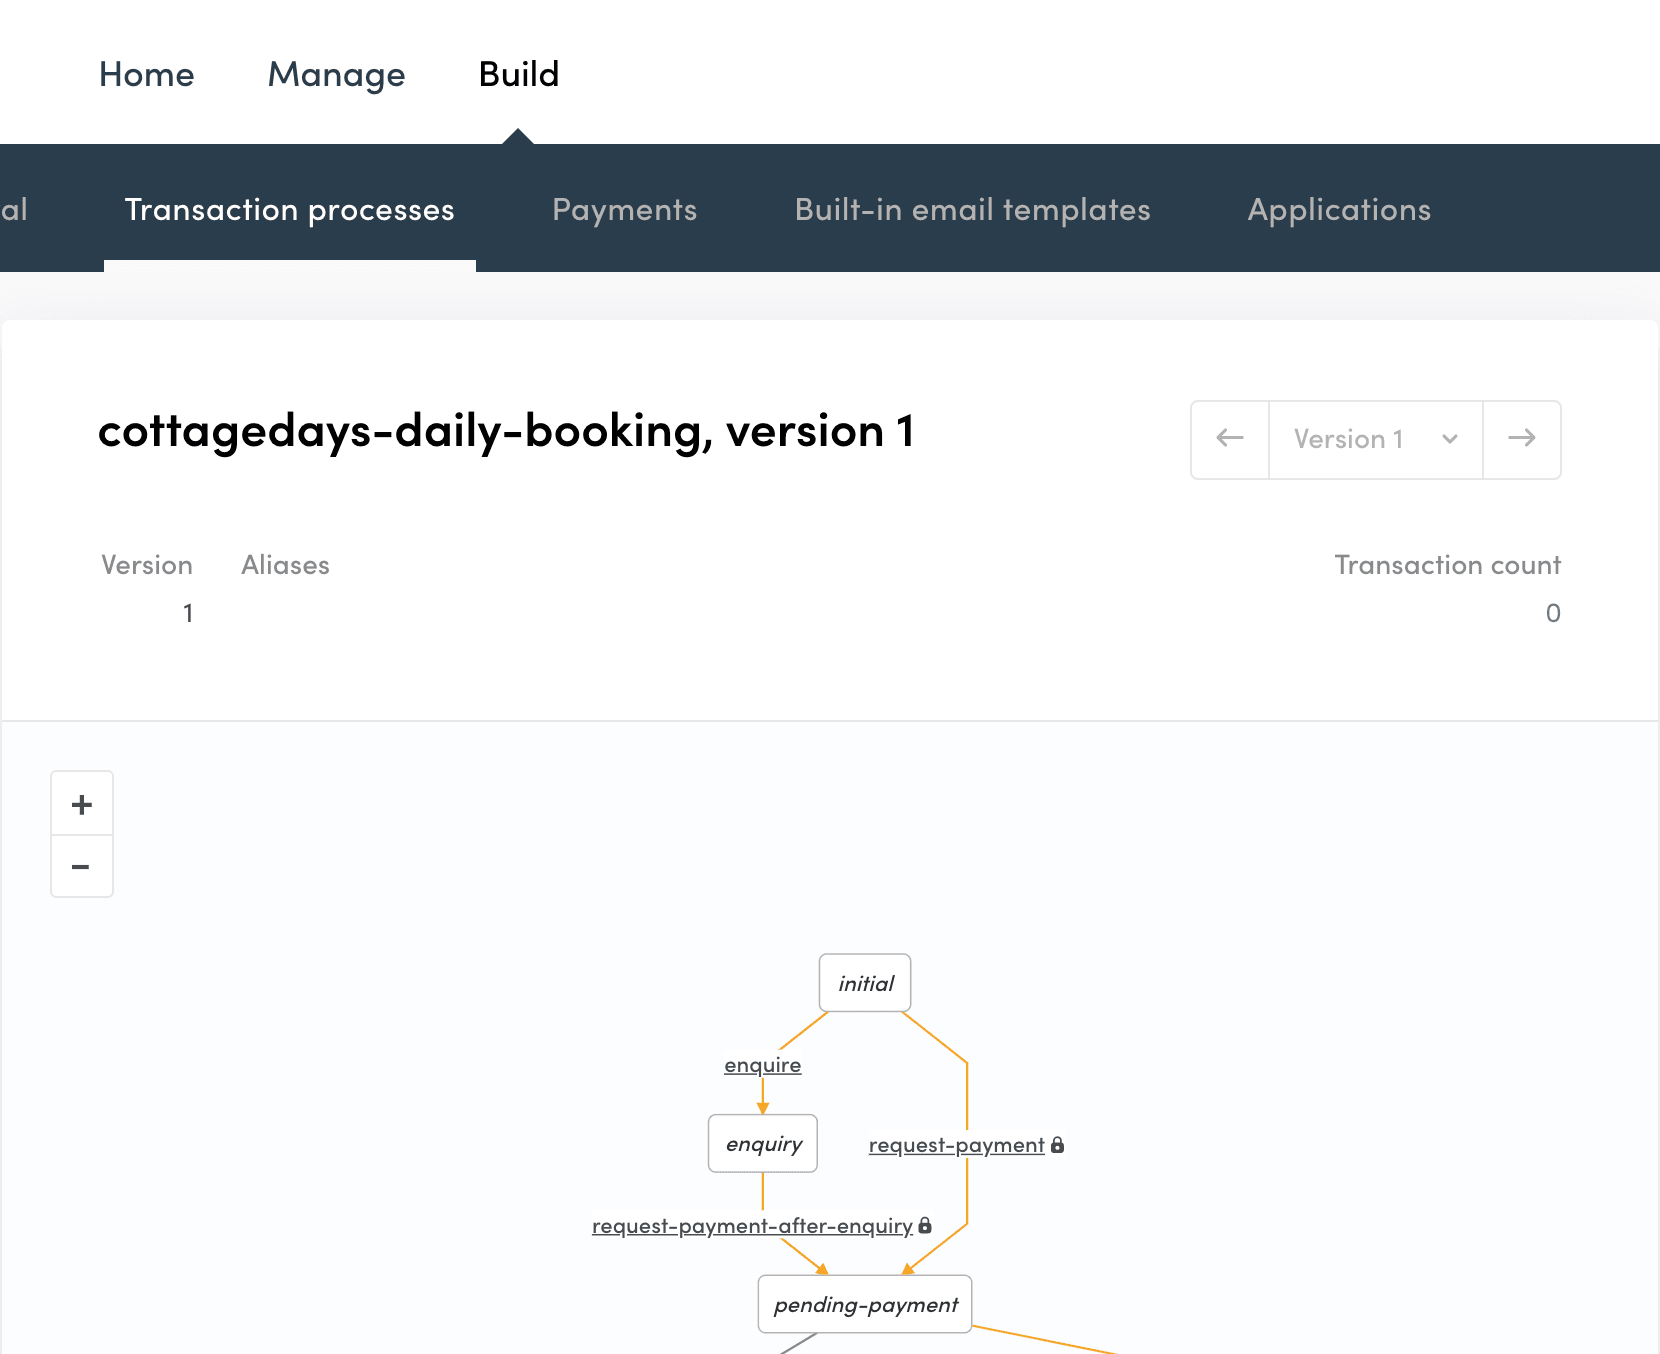Zoom out the process graph with minus
Image resolution: width=1660 pixels, height=1354 pixels.
click(x=82, y=866)
